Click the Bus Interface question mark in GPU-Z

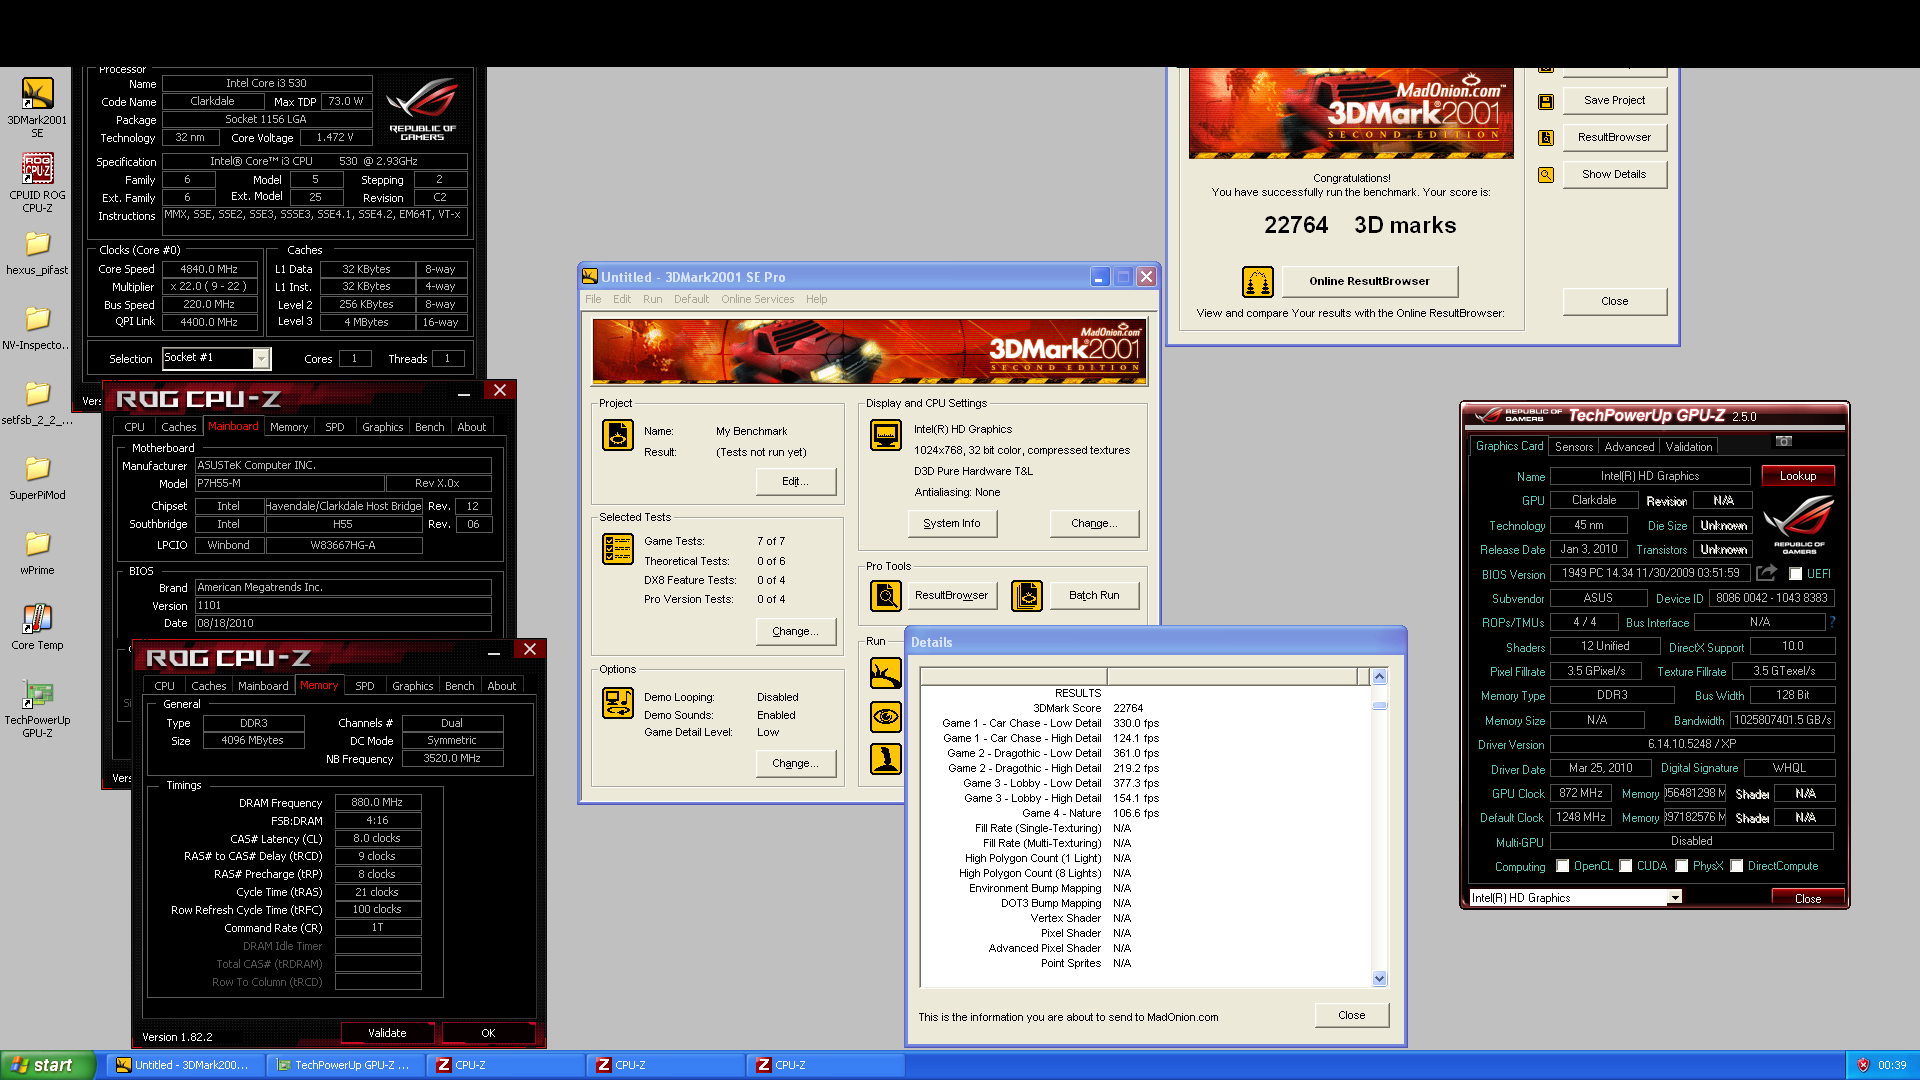pyautogui.click(x=1833, y=622)
